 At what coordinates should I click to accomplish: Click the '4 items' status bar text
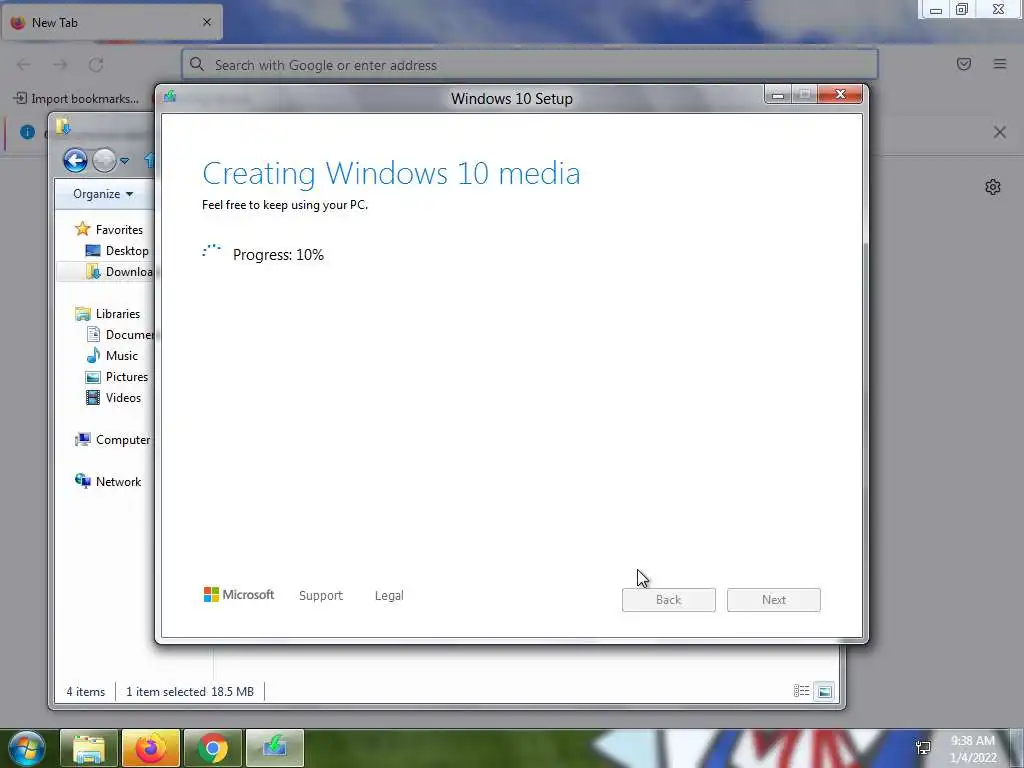tap(86, 692)
